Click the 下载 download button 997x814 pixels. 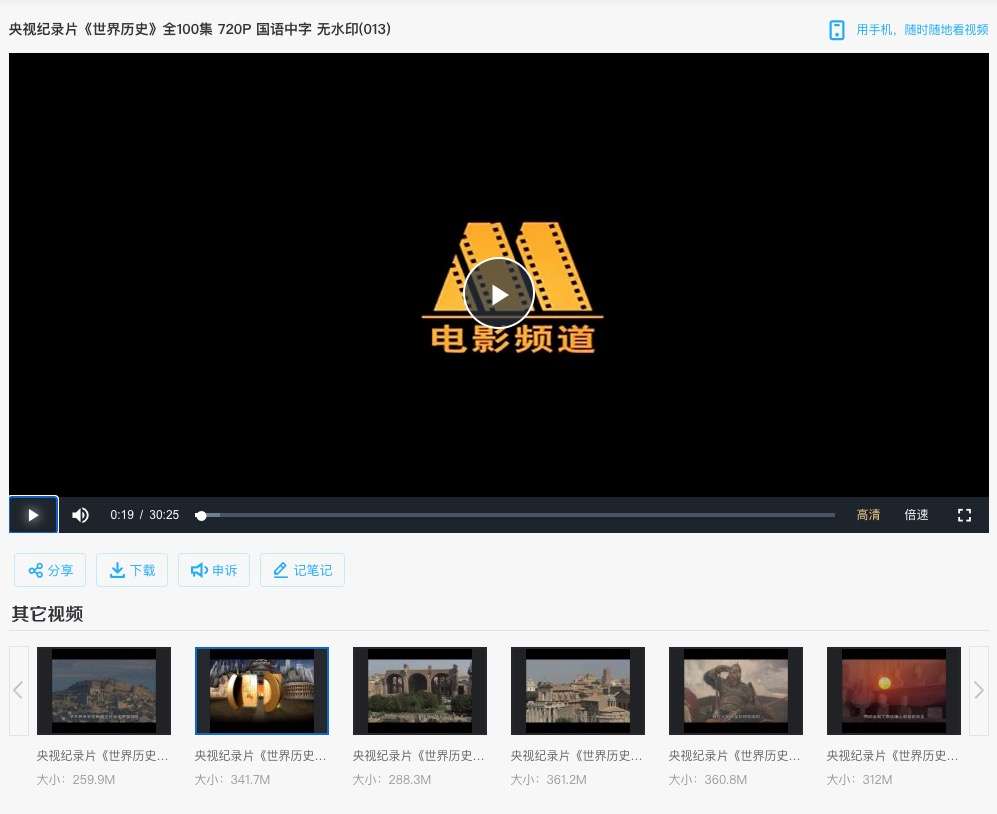click(x=132, y=570)
